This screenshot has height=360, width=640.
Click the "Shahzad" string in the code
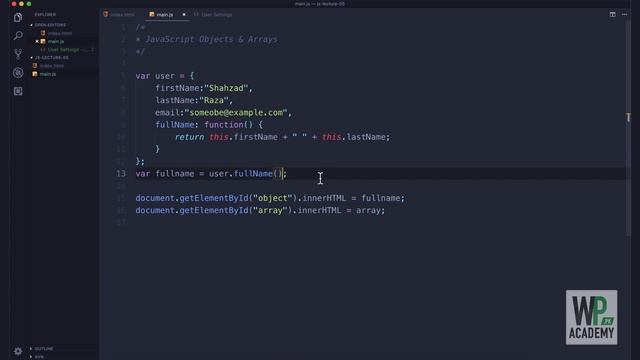coord(226,88)
